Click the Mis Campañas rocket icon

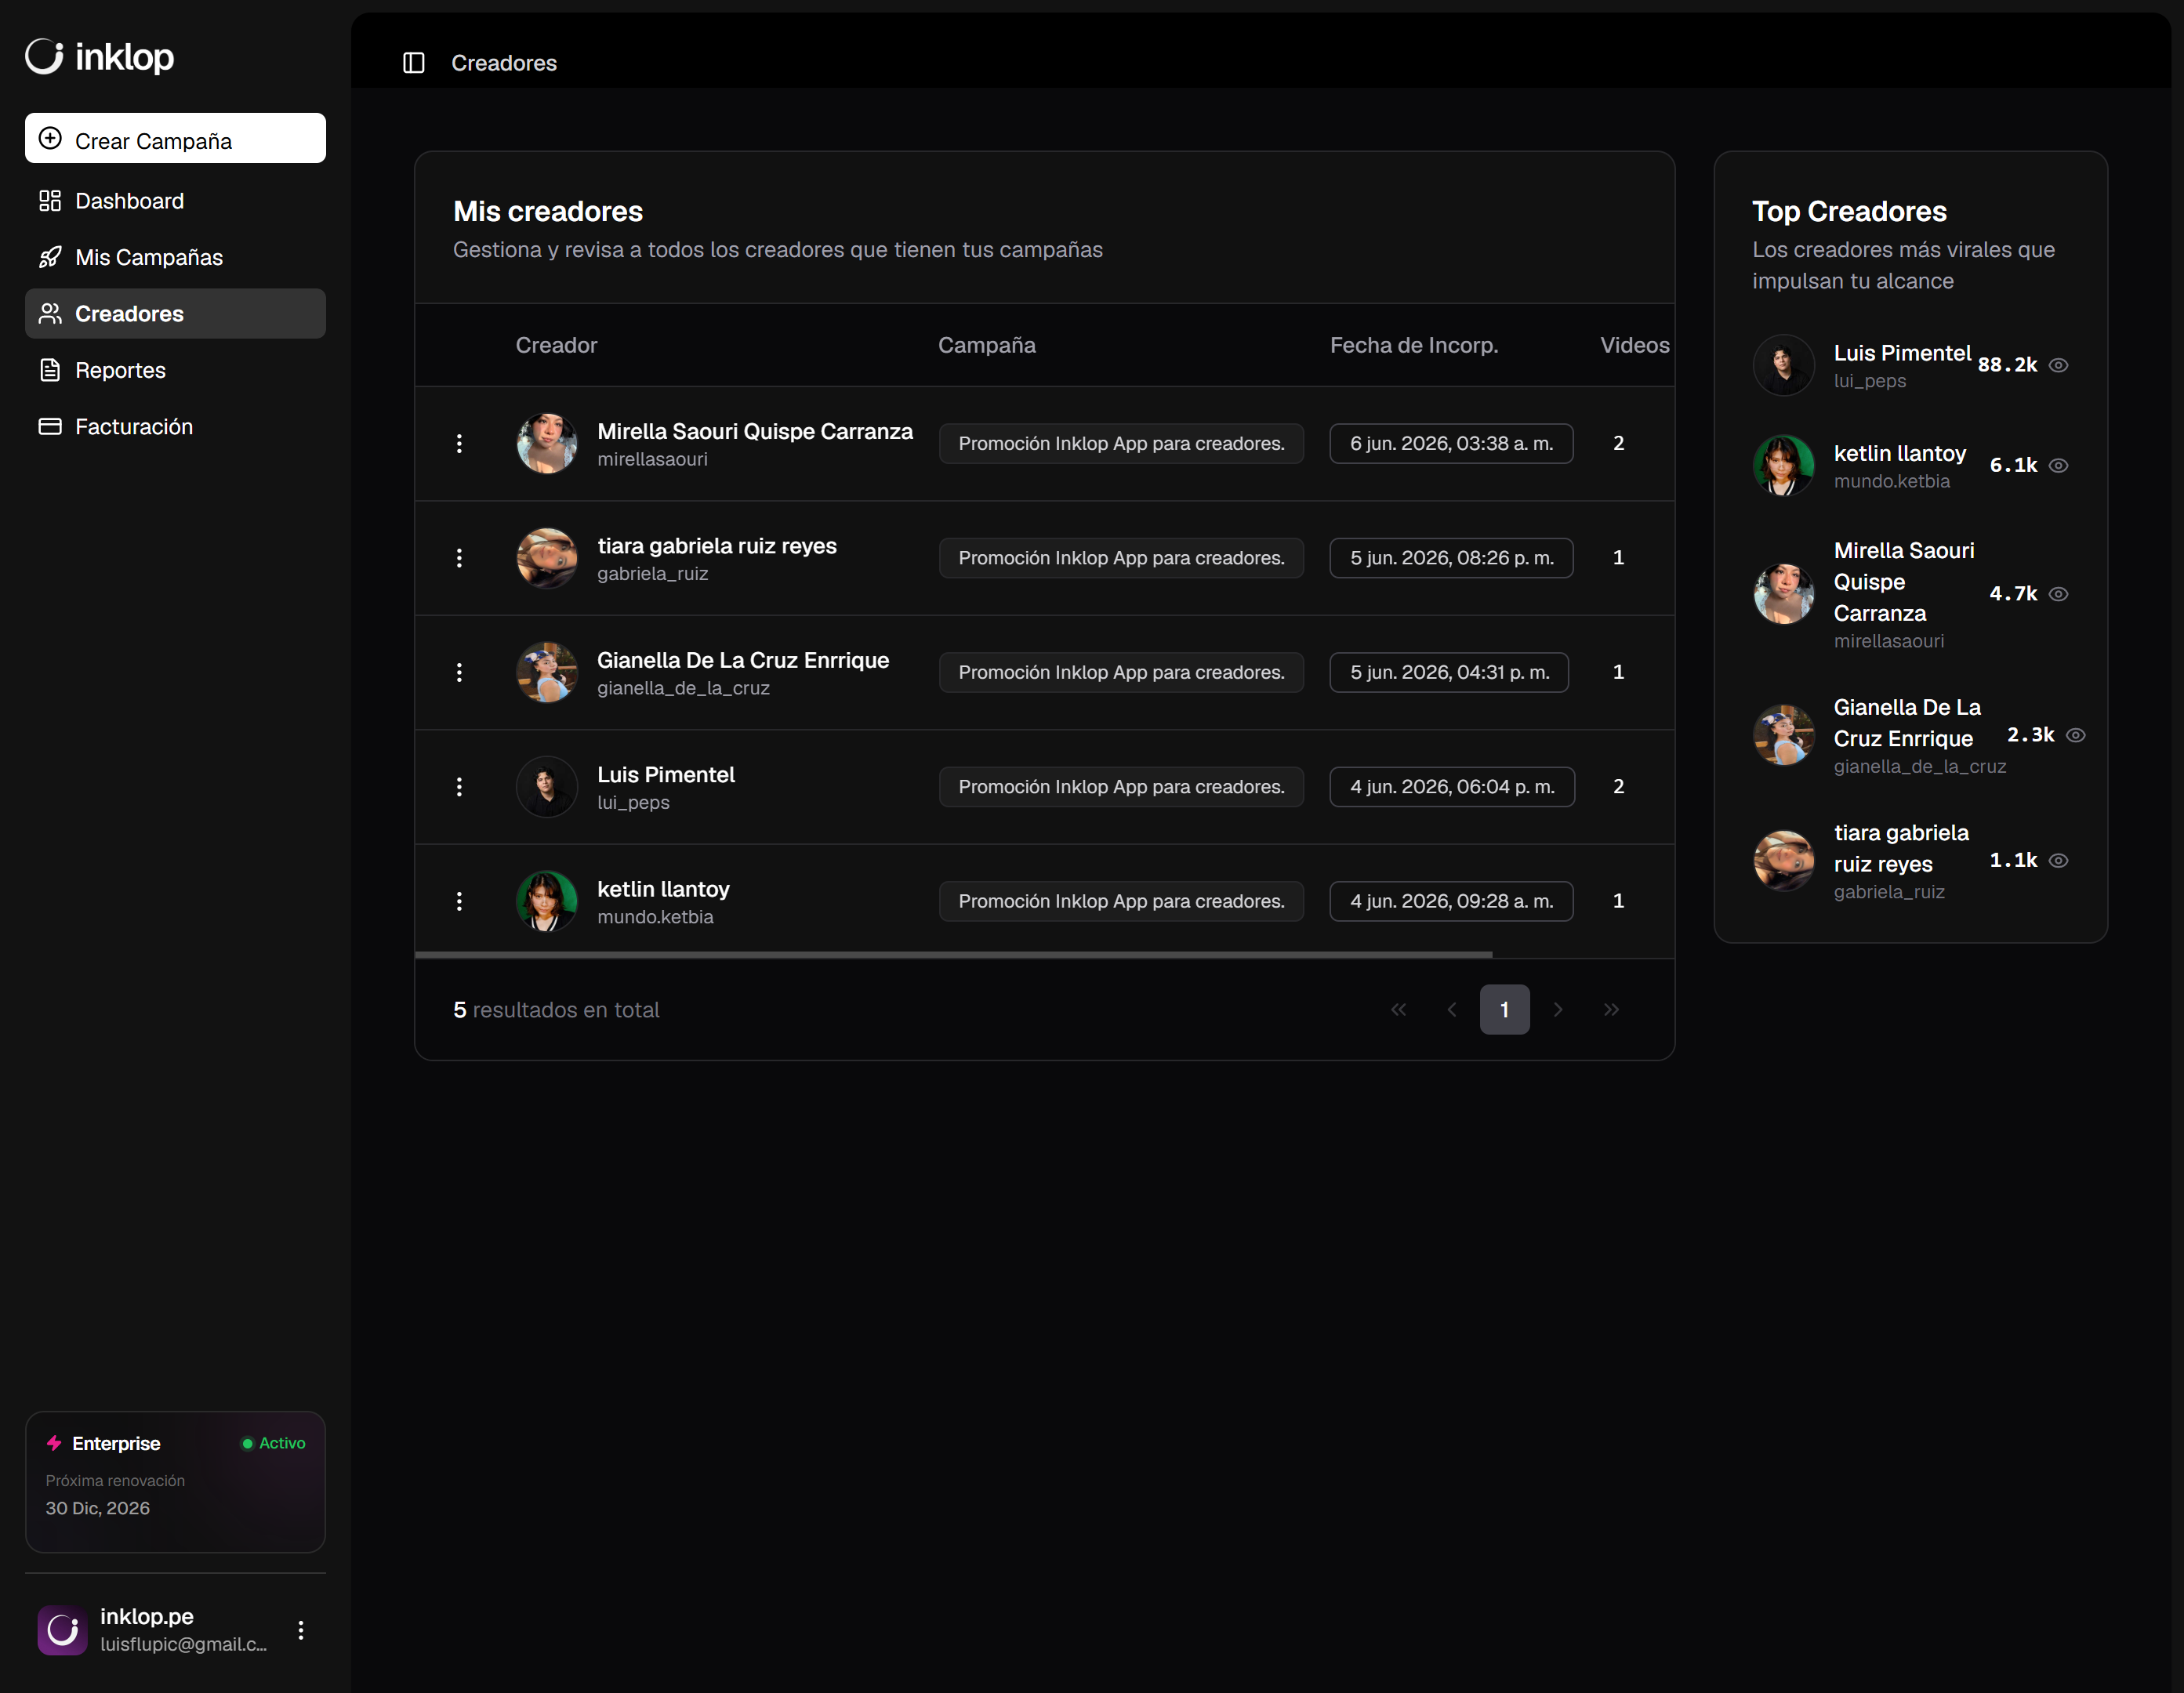pyautogui.click(x=50, y=257)
